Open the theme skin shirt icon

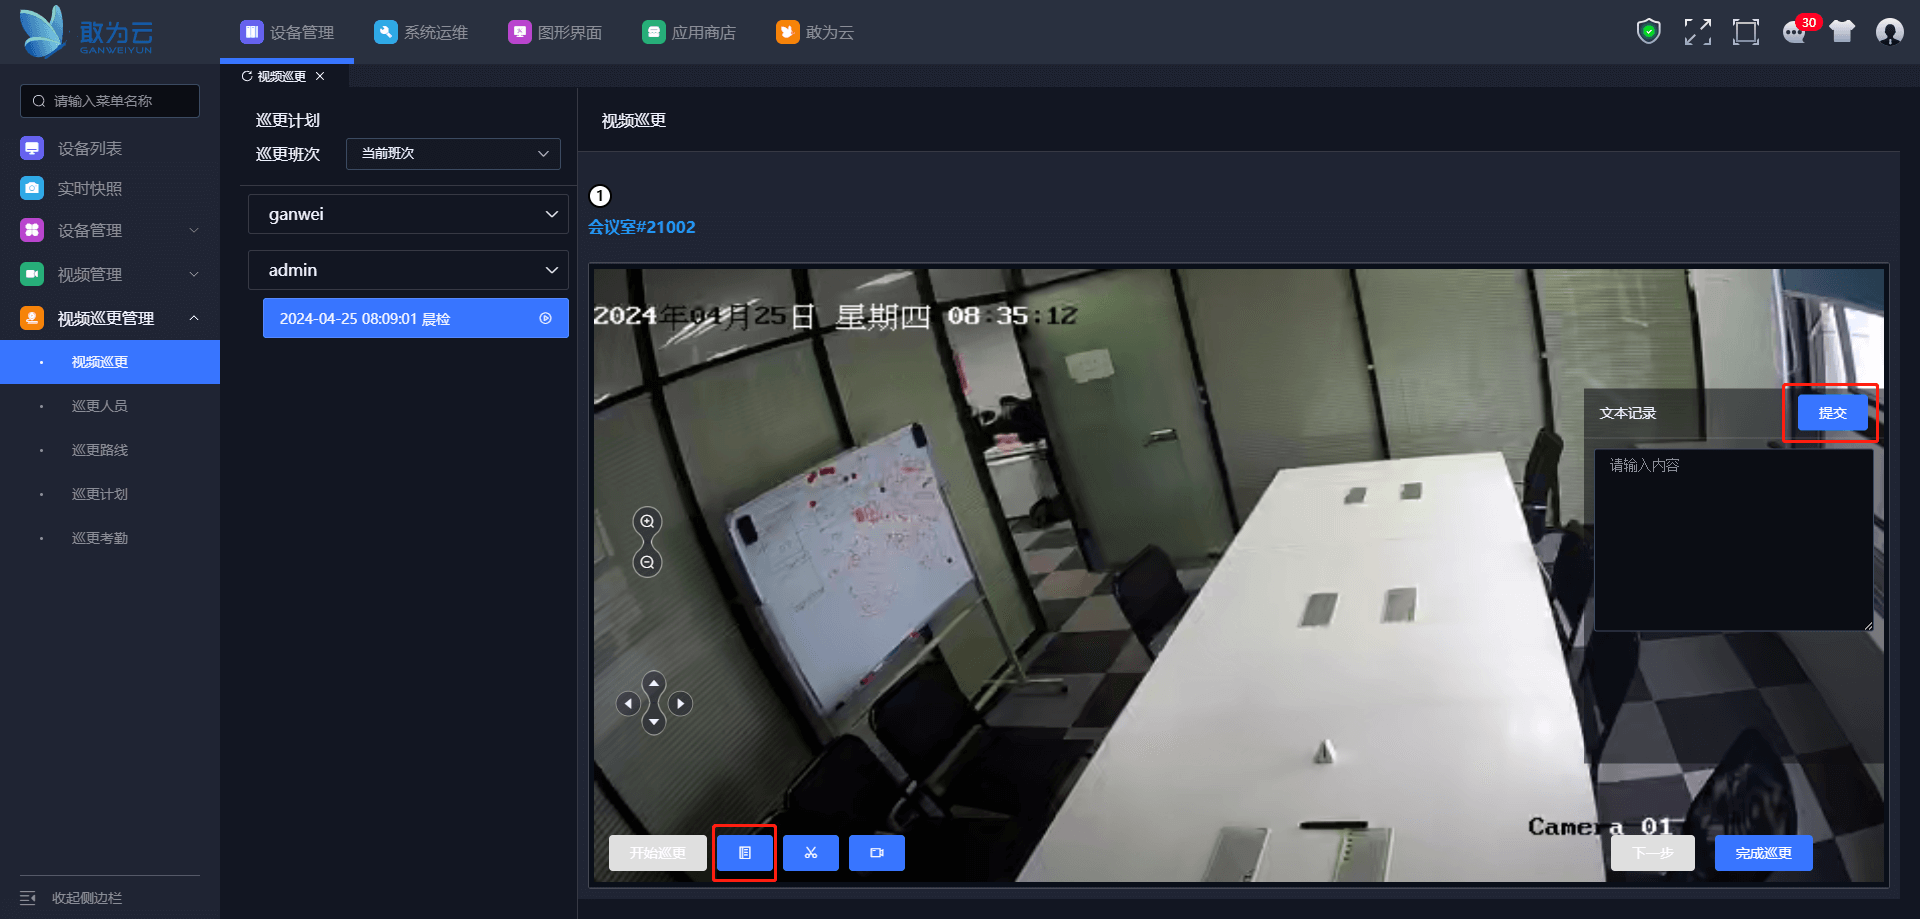(1842, 32)
